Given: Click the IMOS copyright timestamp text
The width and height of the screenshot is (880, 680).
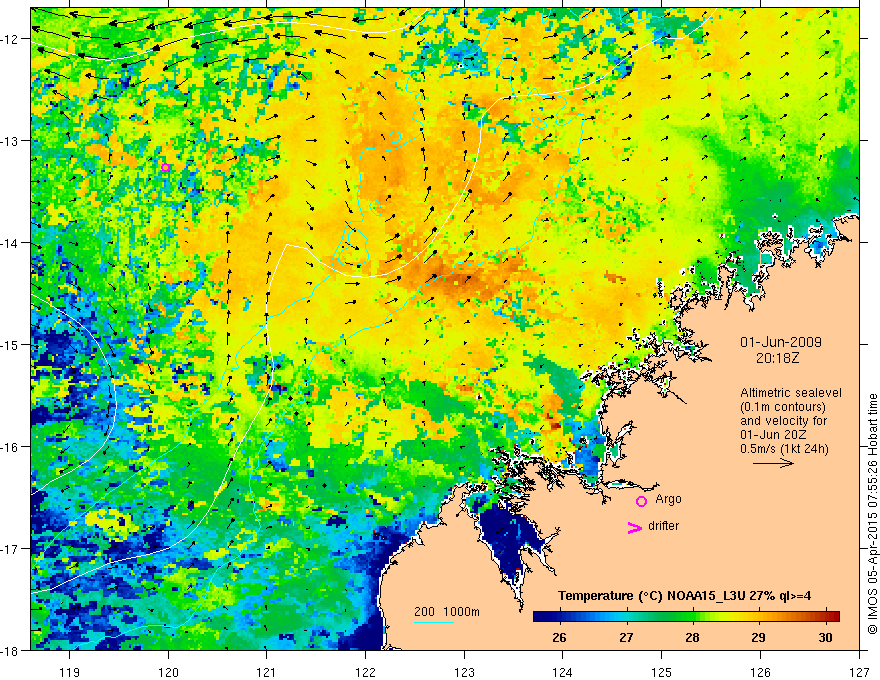Looking at the screenshot, I should pyautogui.click(x=872, y=514).
